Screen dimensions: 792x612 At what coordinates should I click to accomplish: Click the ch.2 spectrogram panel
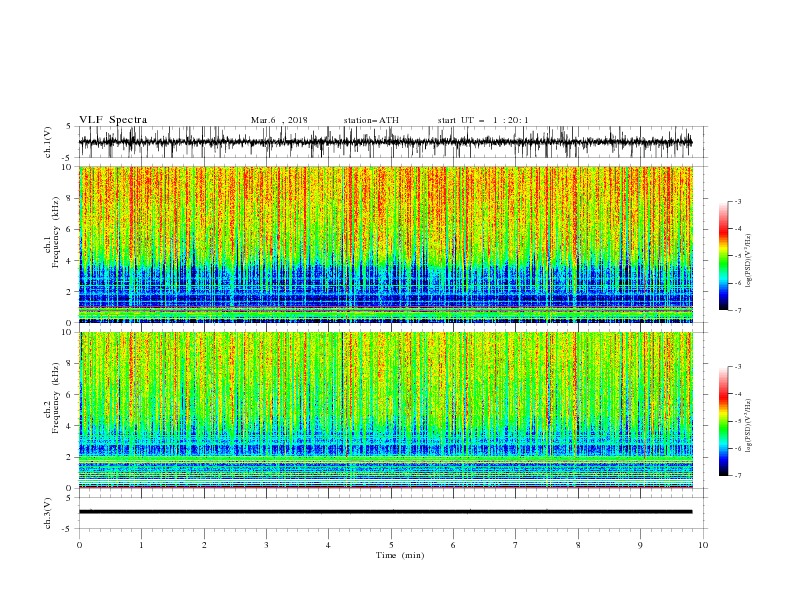coord(386,410)
